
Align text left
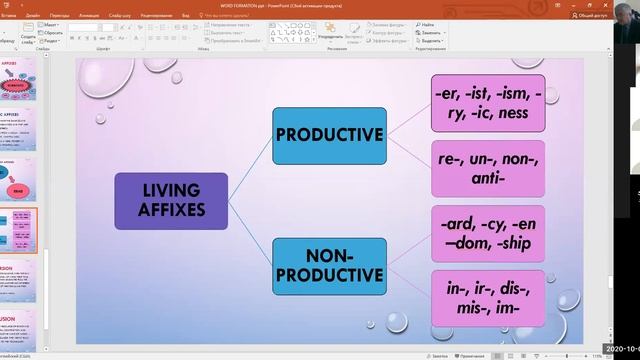click(151, 38)
